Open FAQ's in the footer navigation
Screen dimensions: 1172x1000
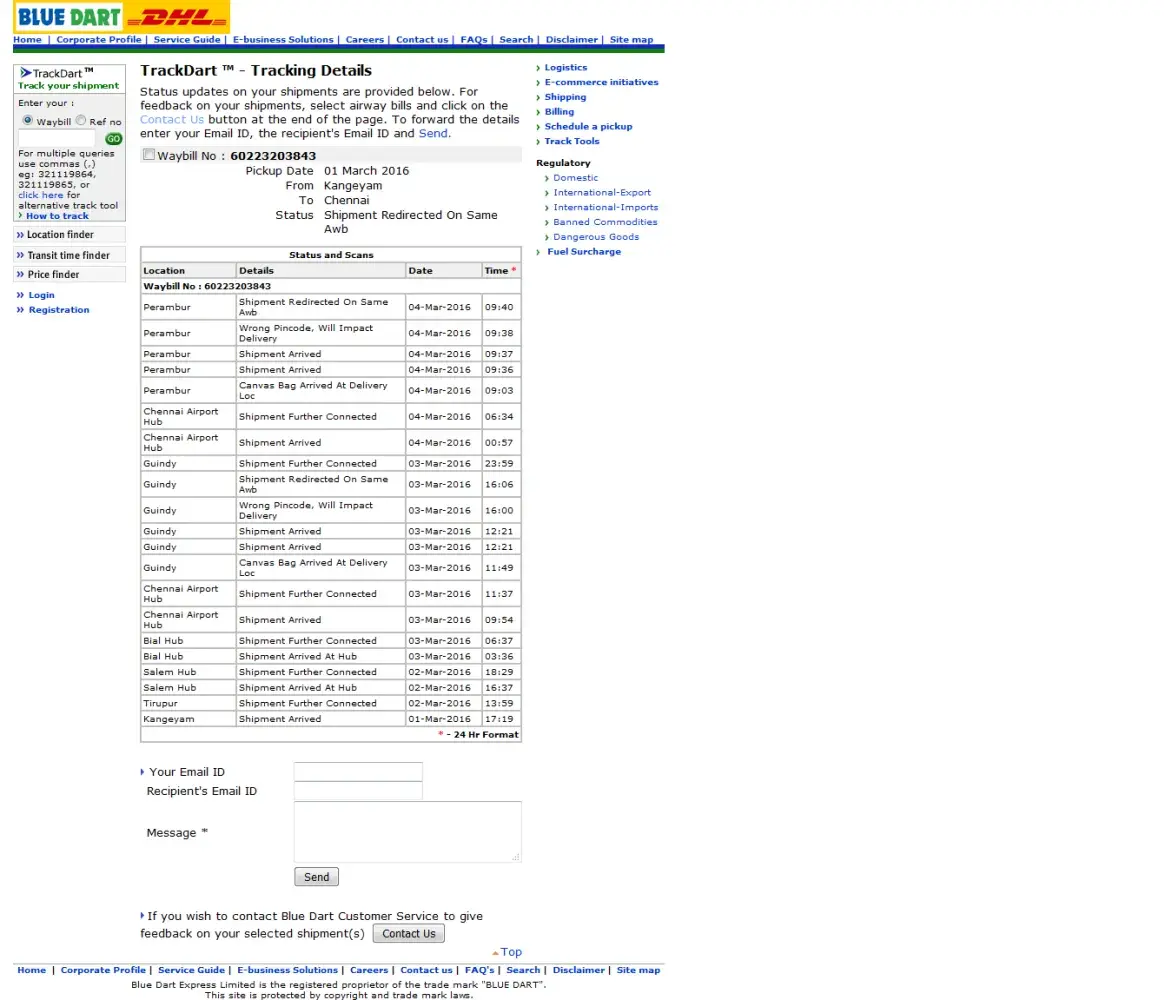point(480,970)
